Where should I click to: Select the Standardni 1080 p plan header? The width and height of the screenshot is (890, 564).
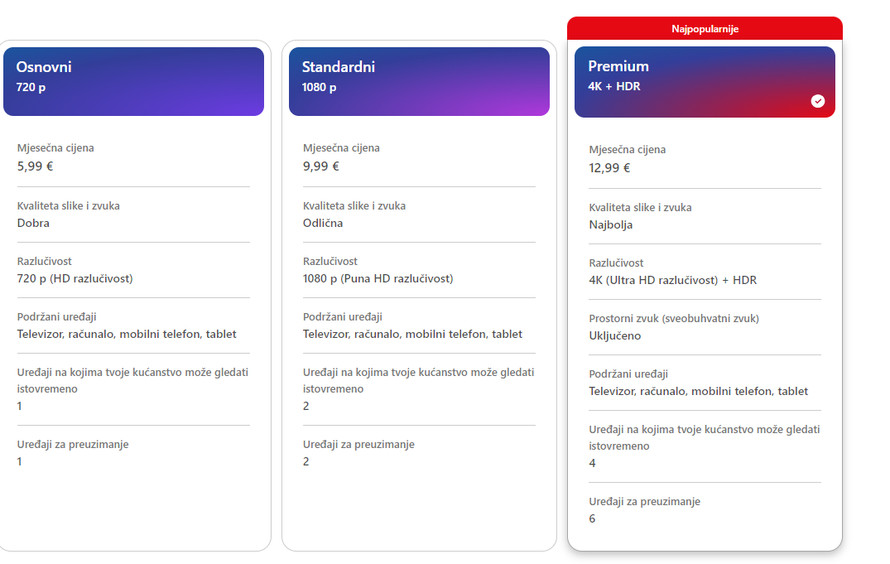(419, 82)
